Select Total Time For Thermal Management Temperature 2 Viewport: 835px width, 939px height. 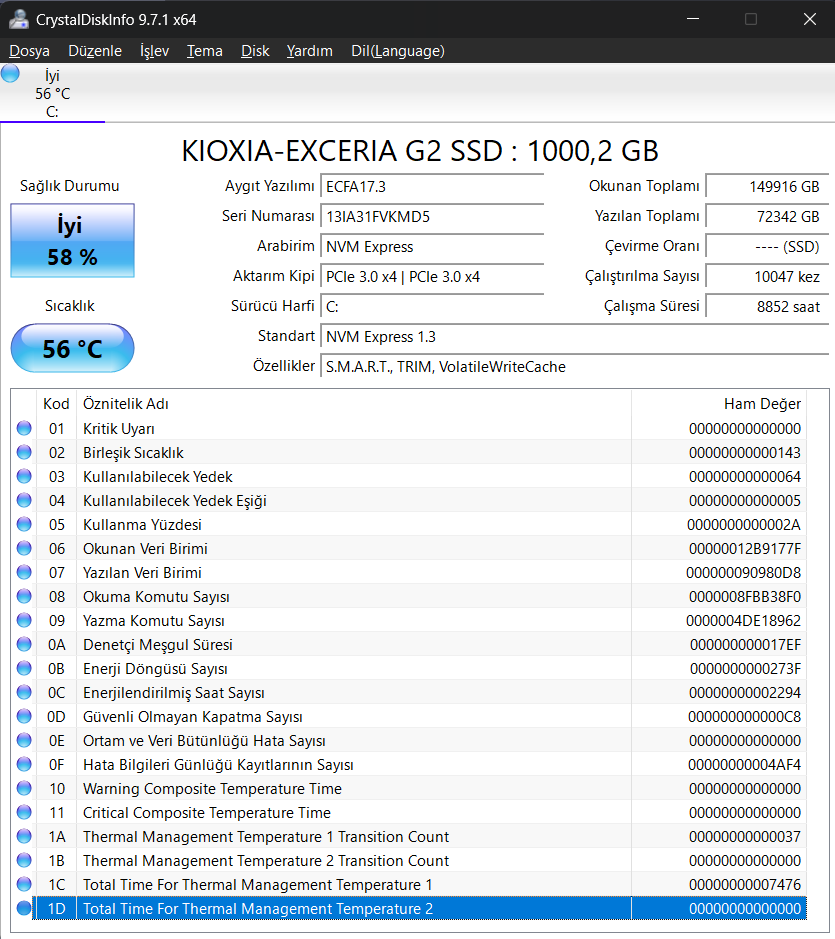(x=258, y=908)
